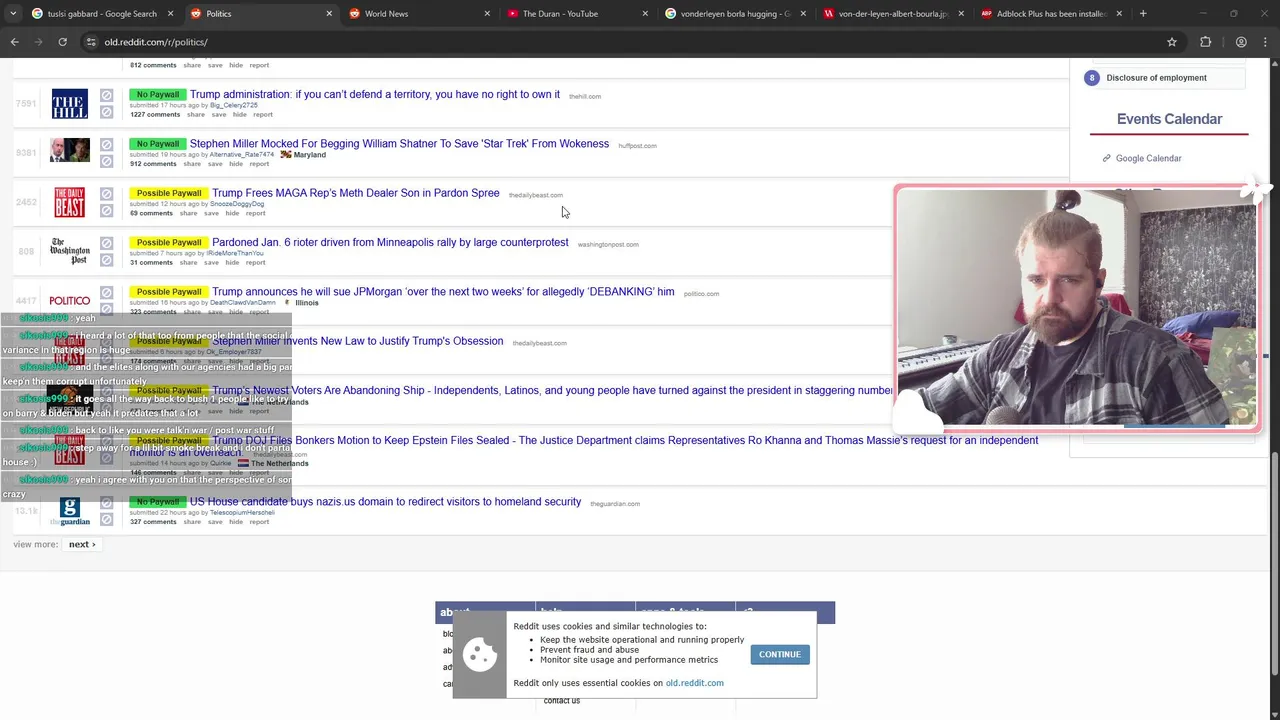Click the huffpost.com domain link
This screenshot has height=720, width=1280.
click(637, 146)
